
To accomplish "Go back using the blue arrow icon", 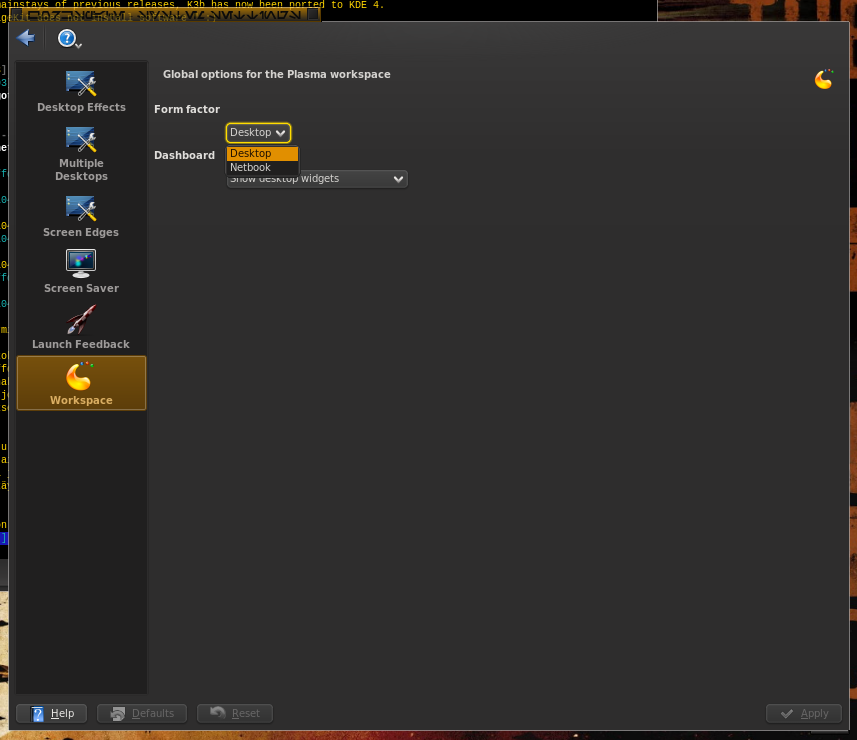I will click(26, 38).
